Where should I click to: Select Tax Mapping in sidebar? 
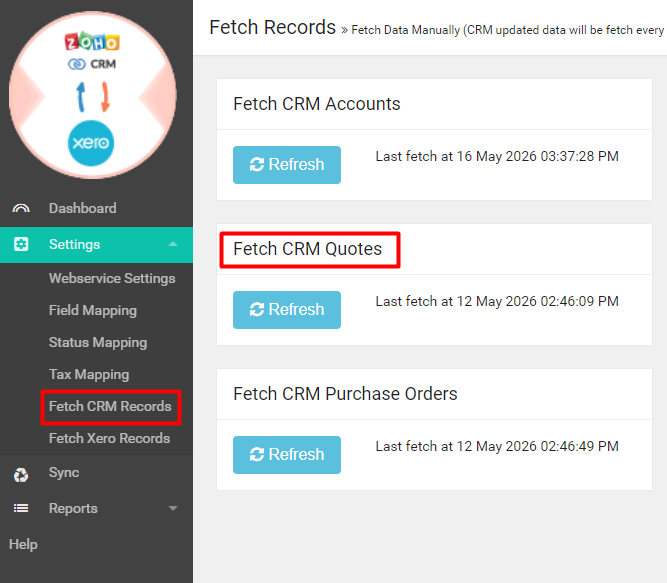tap(89, 375)
